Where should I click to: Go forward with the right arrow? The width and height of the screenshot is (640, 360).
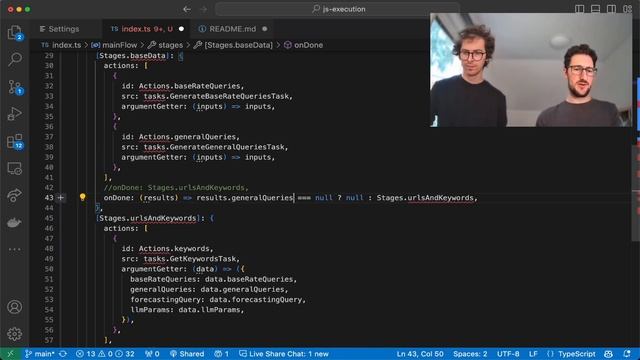click(204, 9)
